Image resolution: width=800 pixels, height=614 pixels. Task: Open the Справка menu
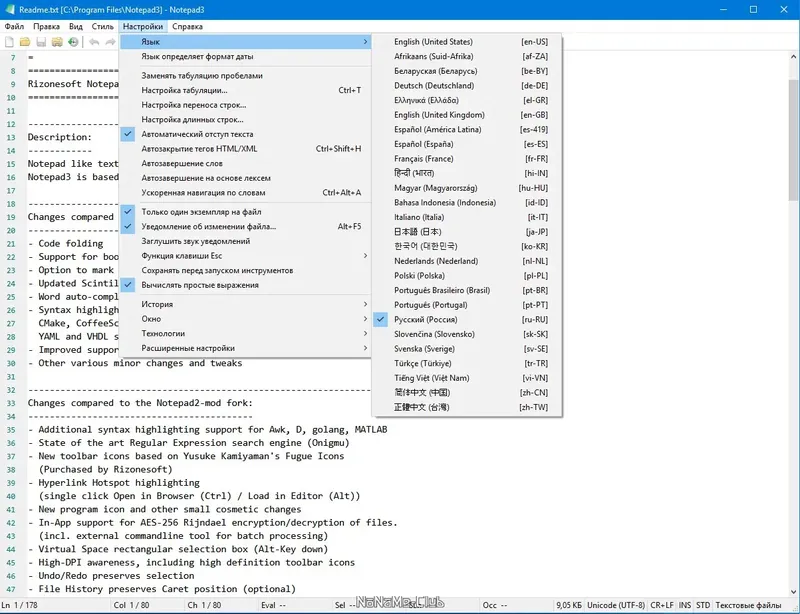click(187, 27)
